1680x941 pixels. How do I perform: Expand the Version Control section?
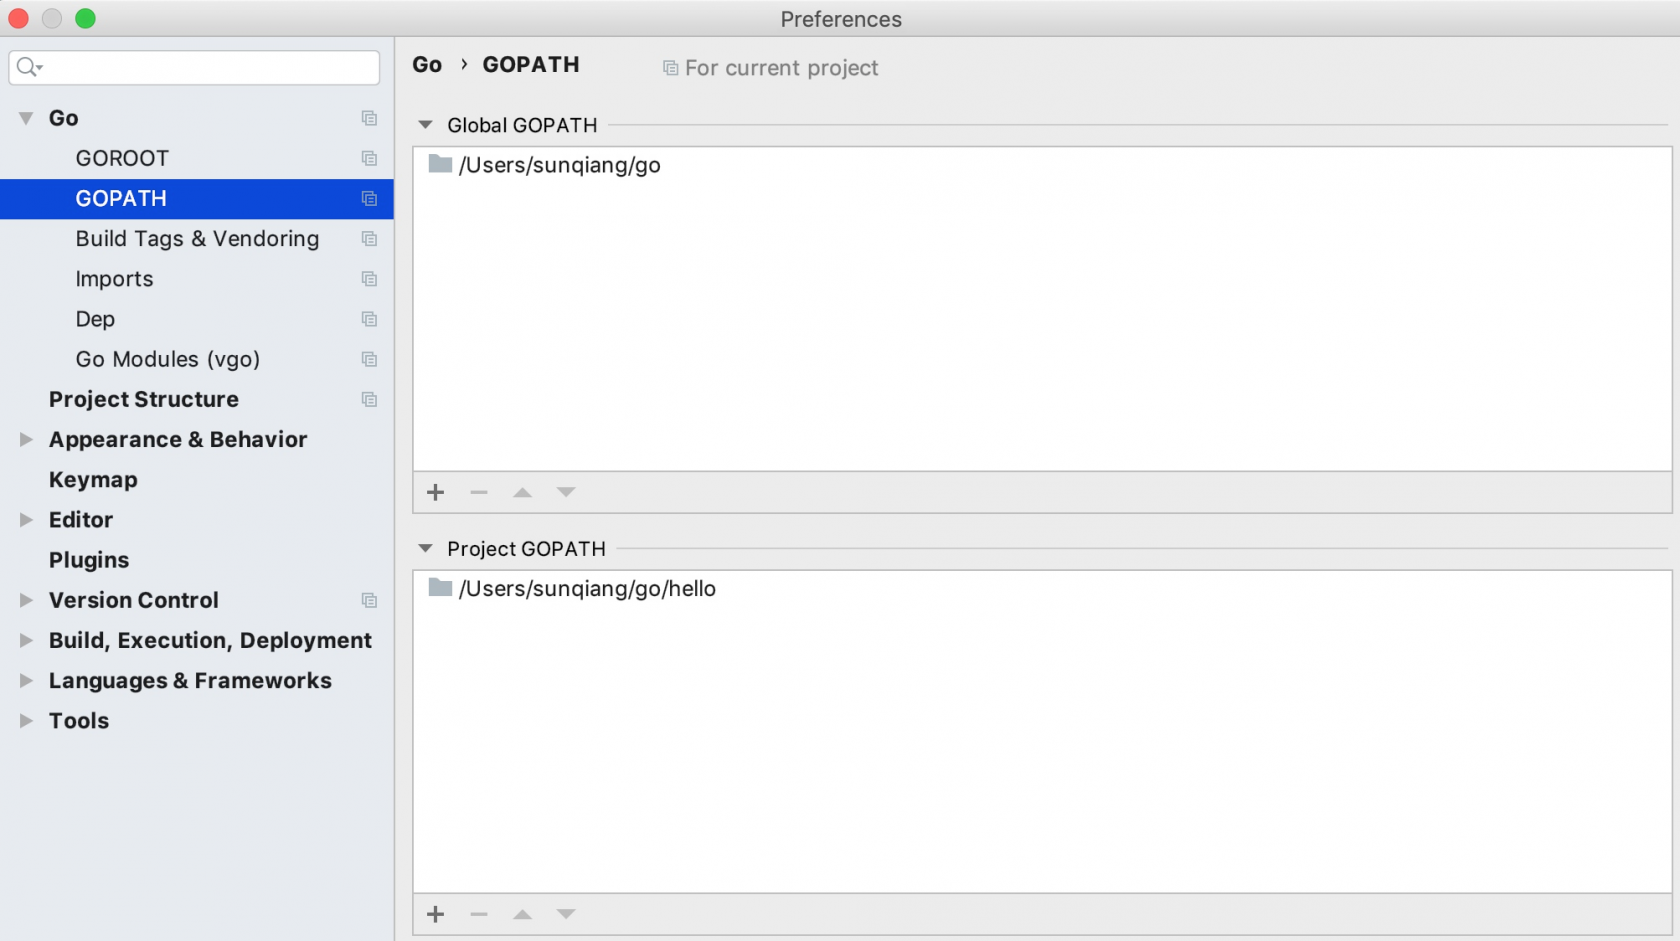click(x=26, y=600)
